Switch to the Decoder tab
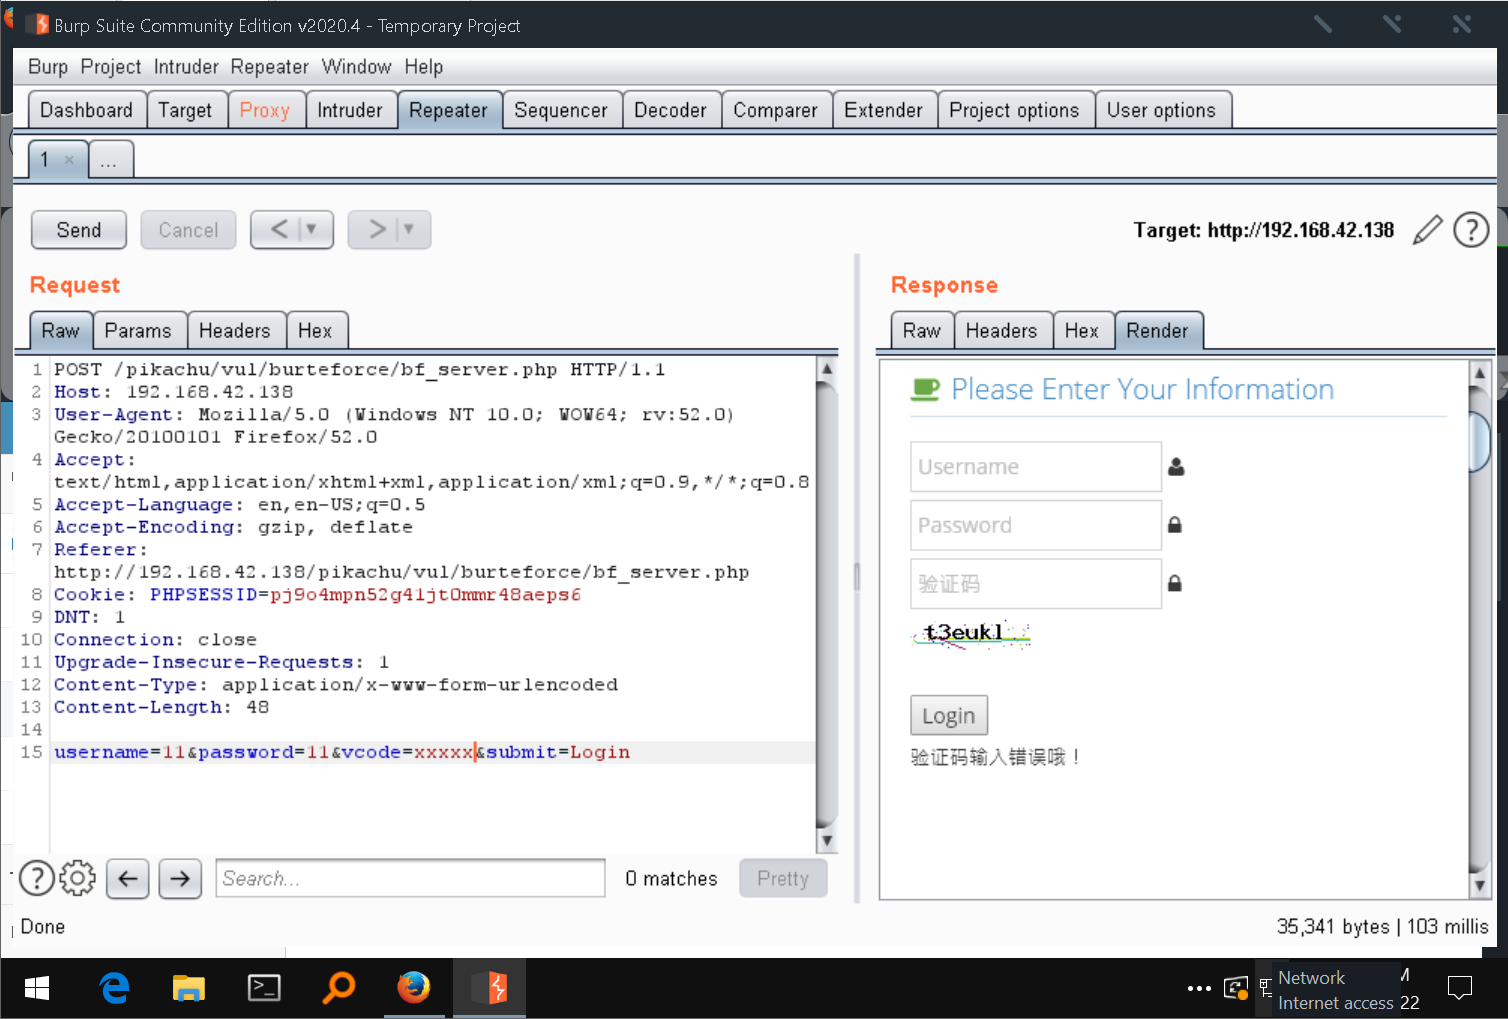This screenshot has width=1508, height=1019. coord(670,110)
